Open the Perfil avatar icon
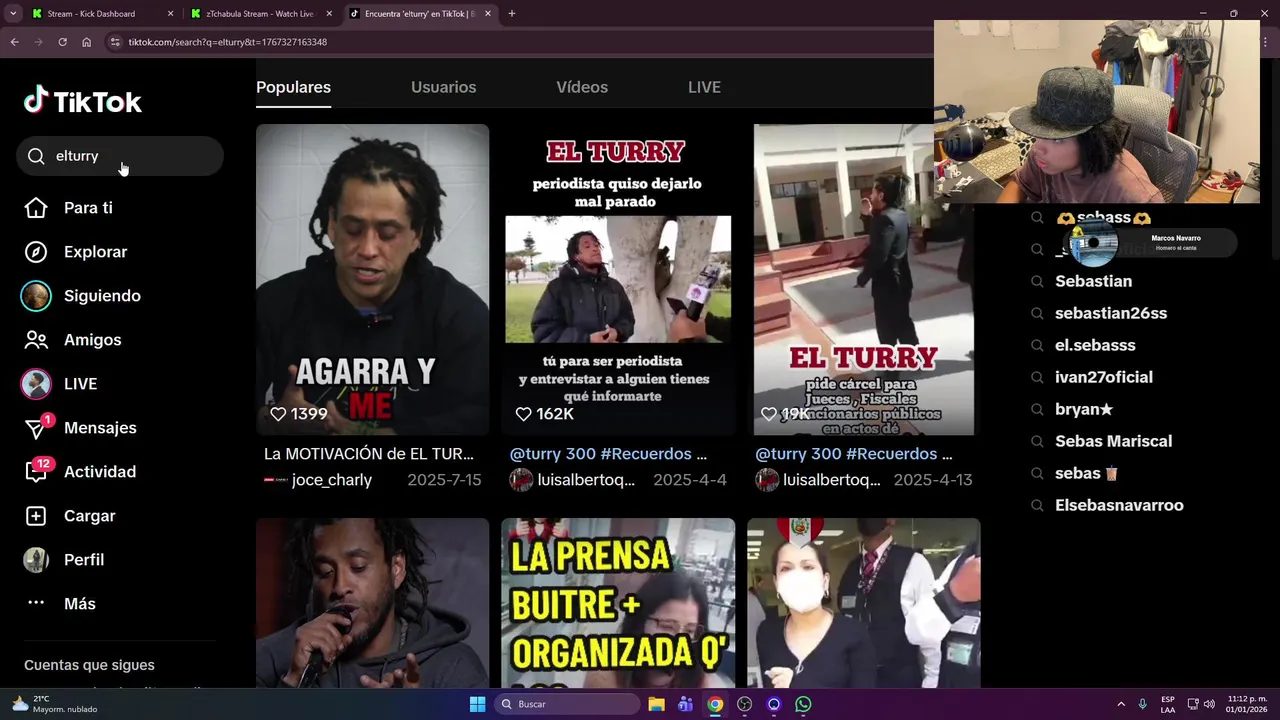 tap(36, 560)
